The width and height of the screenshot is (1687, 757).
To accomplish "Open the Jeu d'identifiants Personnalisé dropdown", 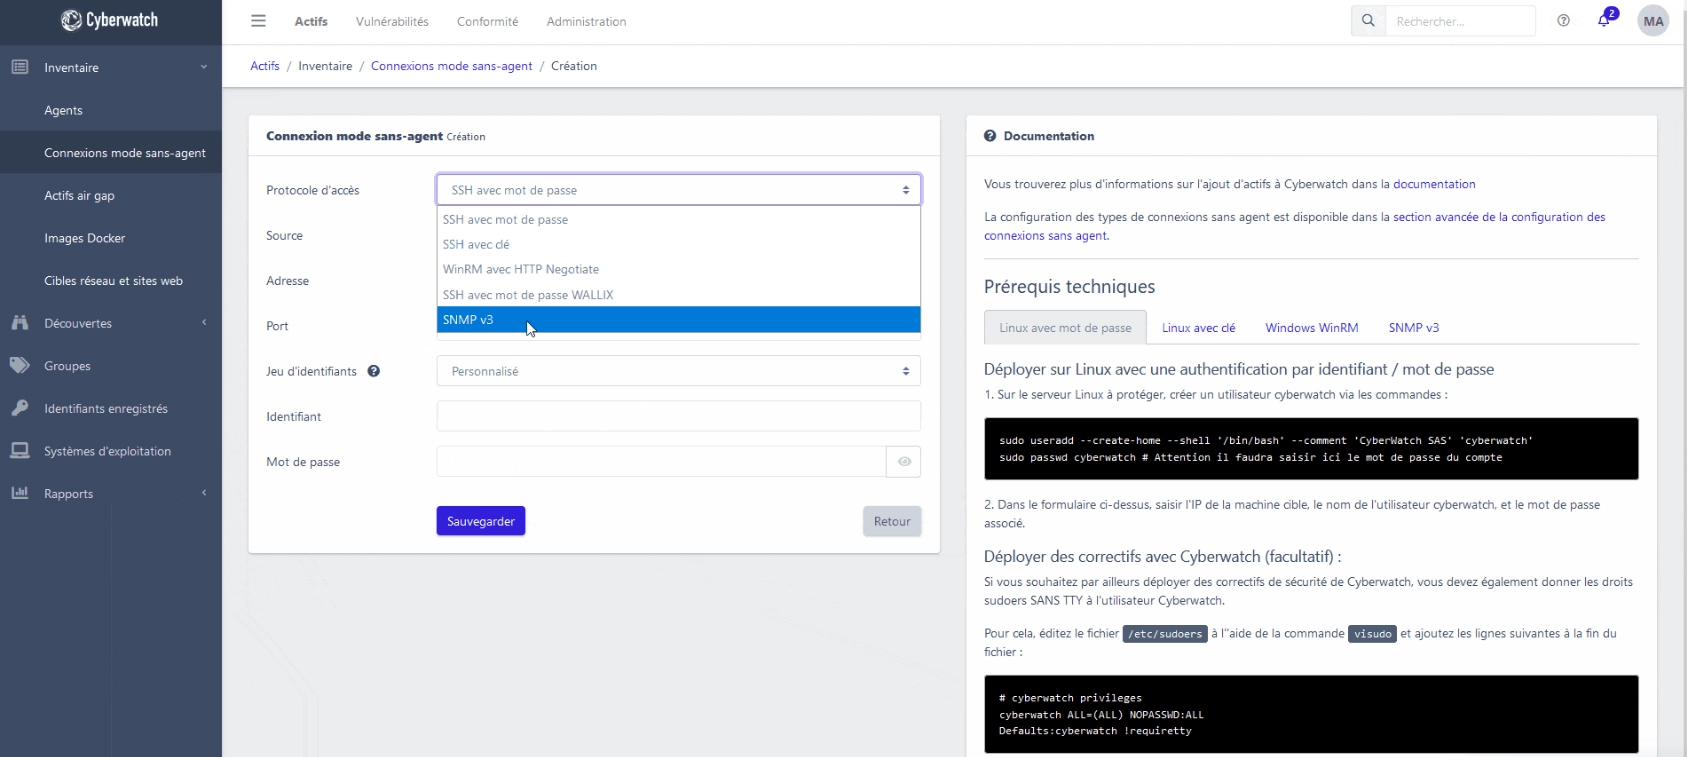I will [x=679, y=371].
